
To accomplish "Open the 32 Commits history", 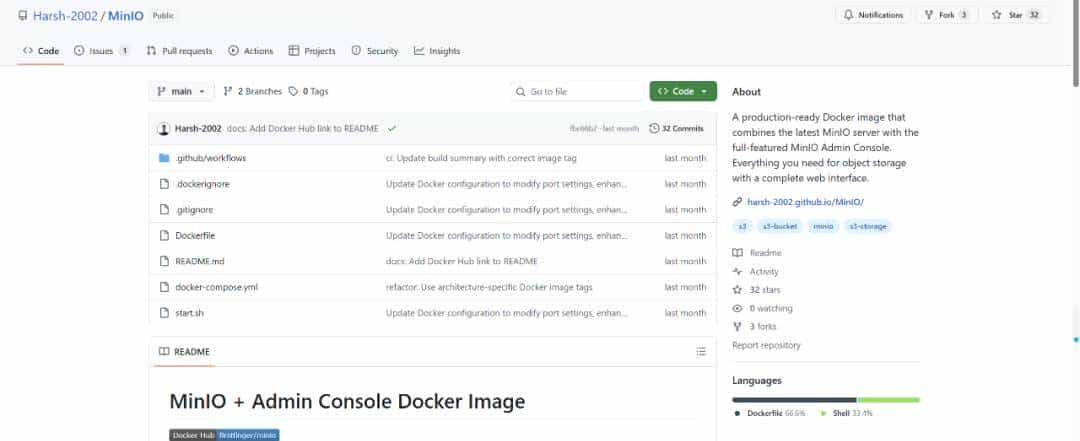I will [677, 128].
